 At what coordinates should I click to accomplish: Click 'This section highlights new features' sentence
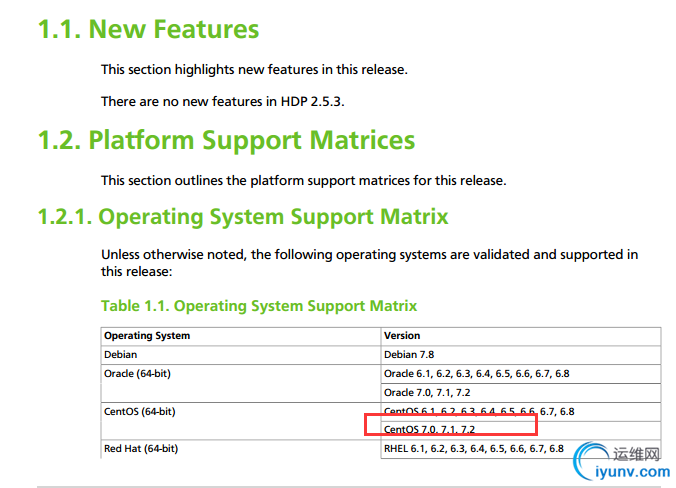coord(254,69)
